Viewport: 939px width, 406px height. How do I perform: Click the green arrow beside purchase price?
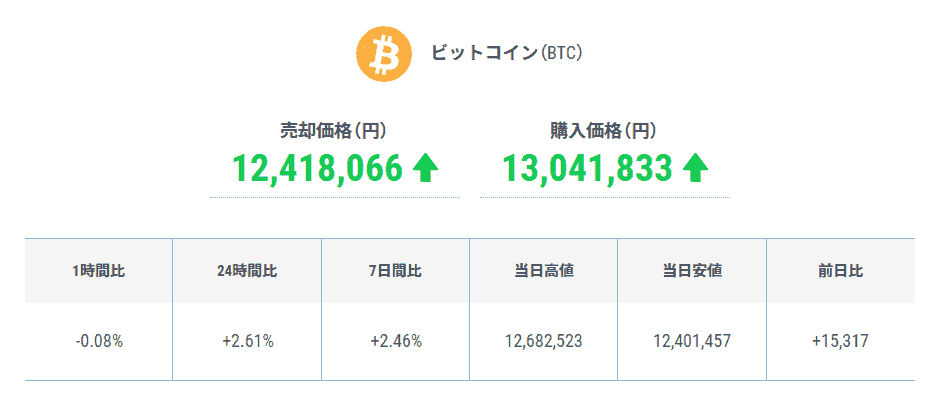695,168
